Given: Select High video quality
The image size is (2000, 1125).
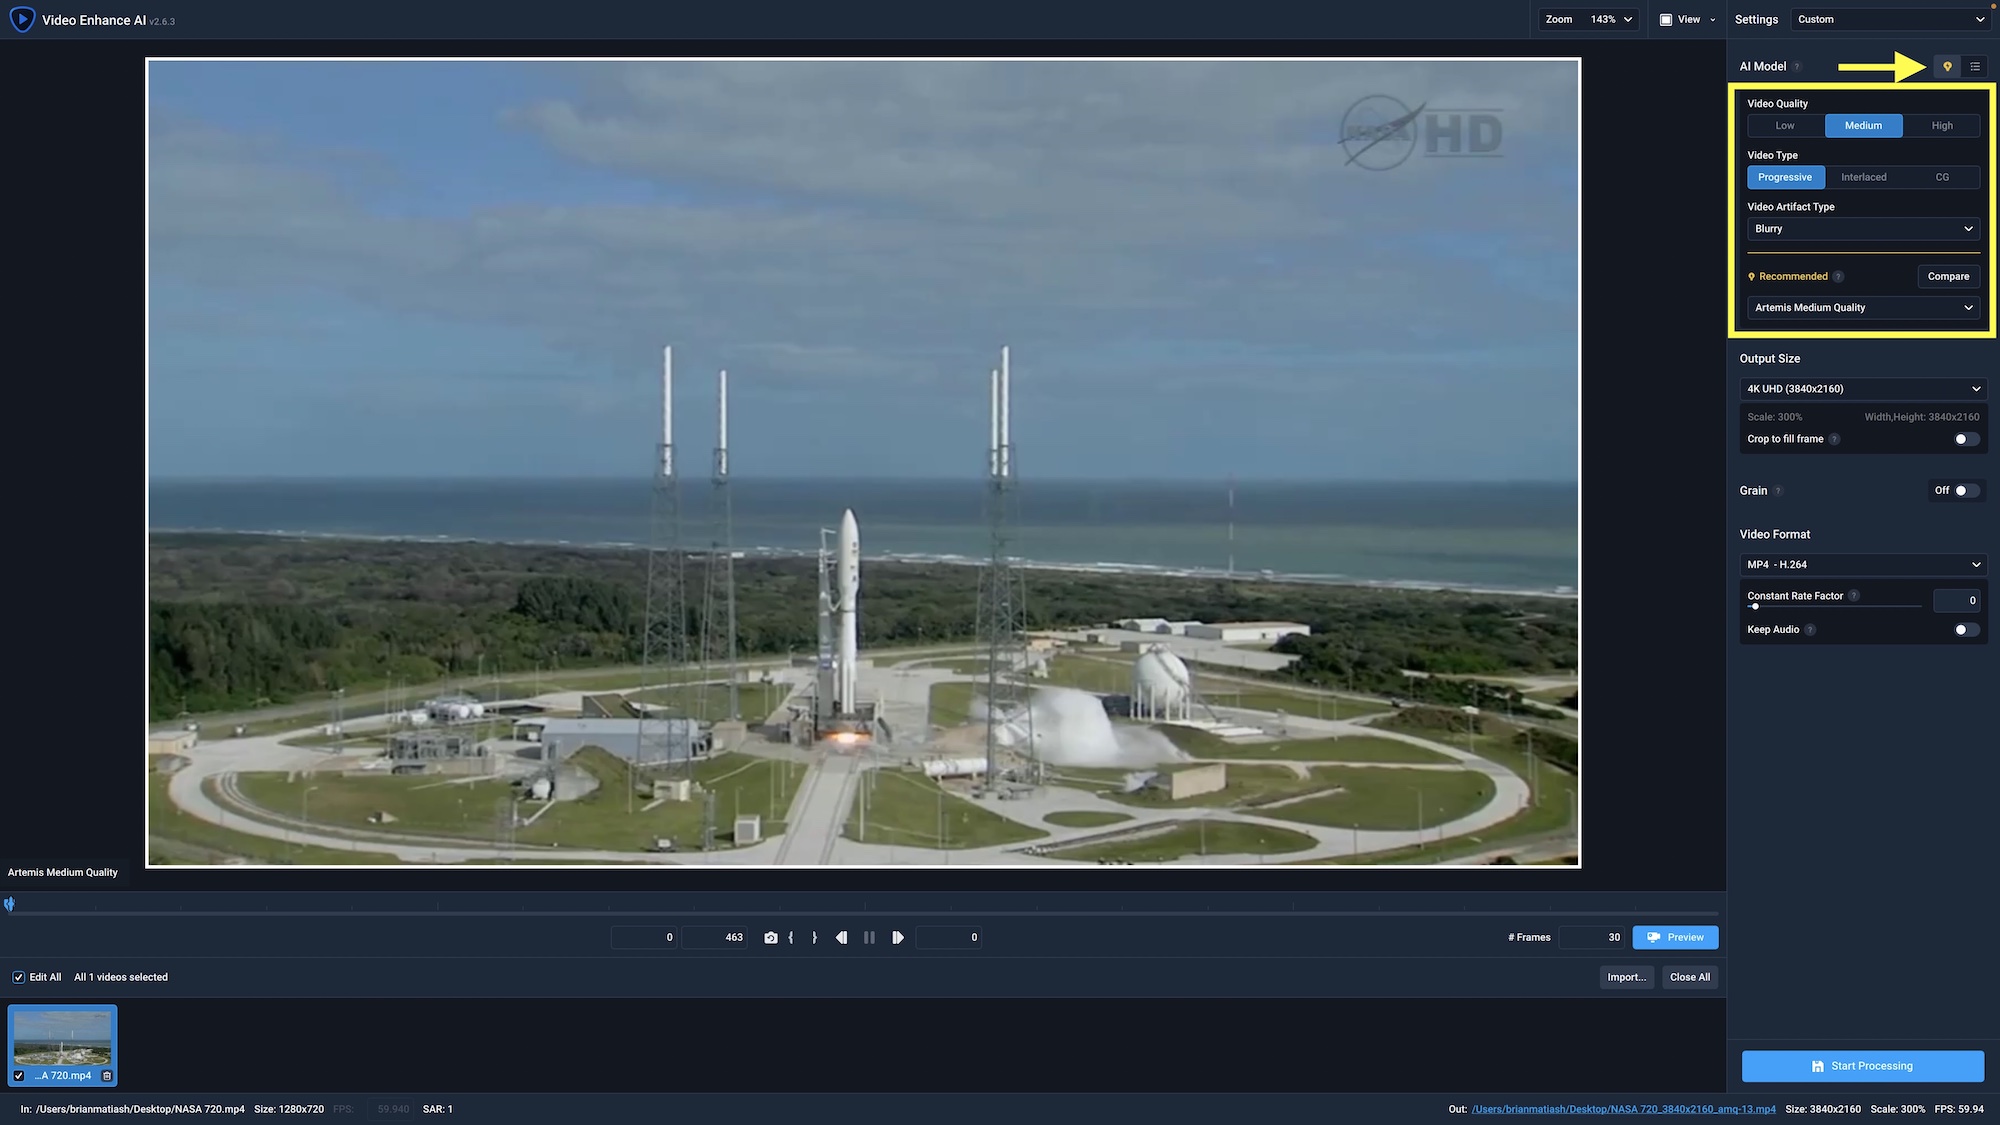Looking at the screenshot, I should [x=1941, y=126].
